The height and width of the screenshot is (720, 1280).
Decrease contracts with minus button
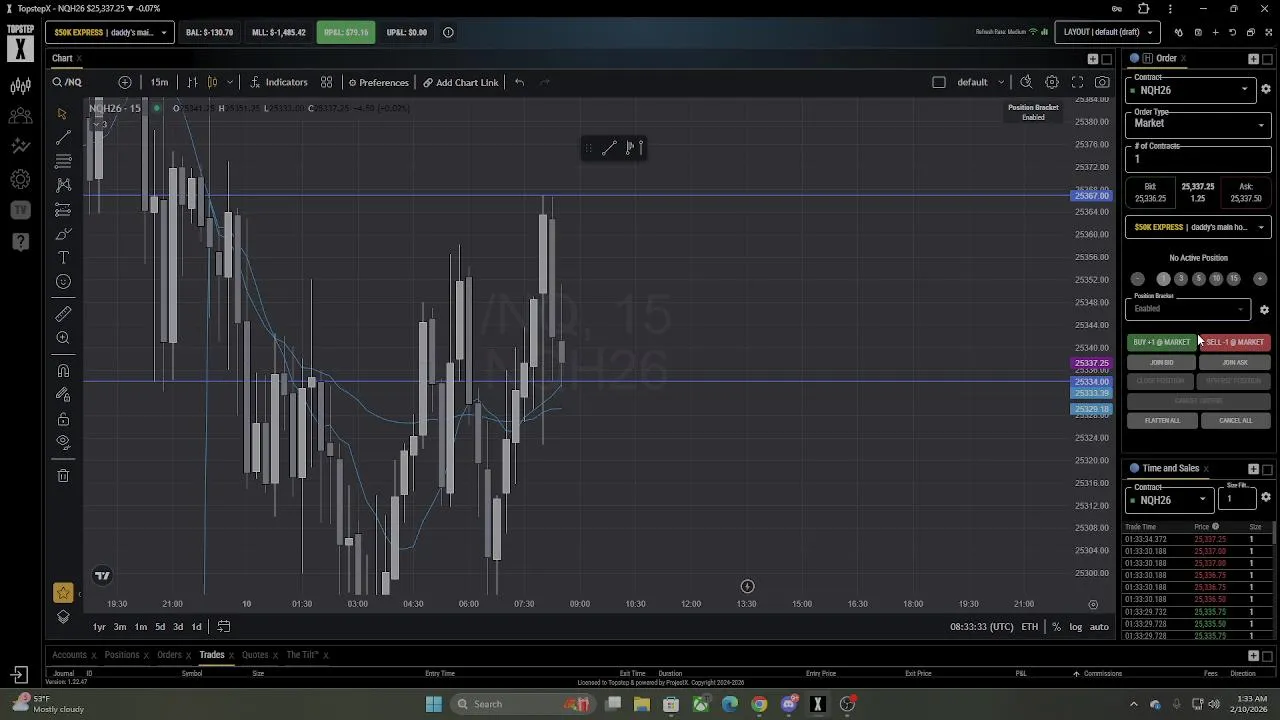click(1137, 279)
